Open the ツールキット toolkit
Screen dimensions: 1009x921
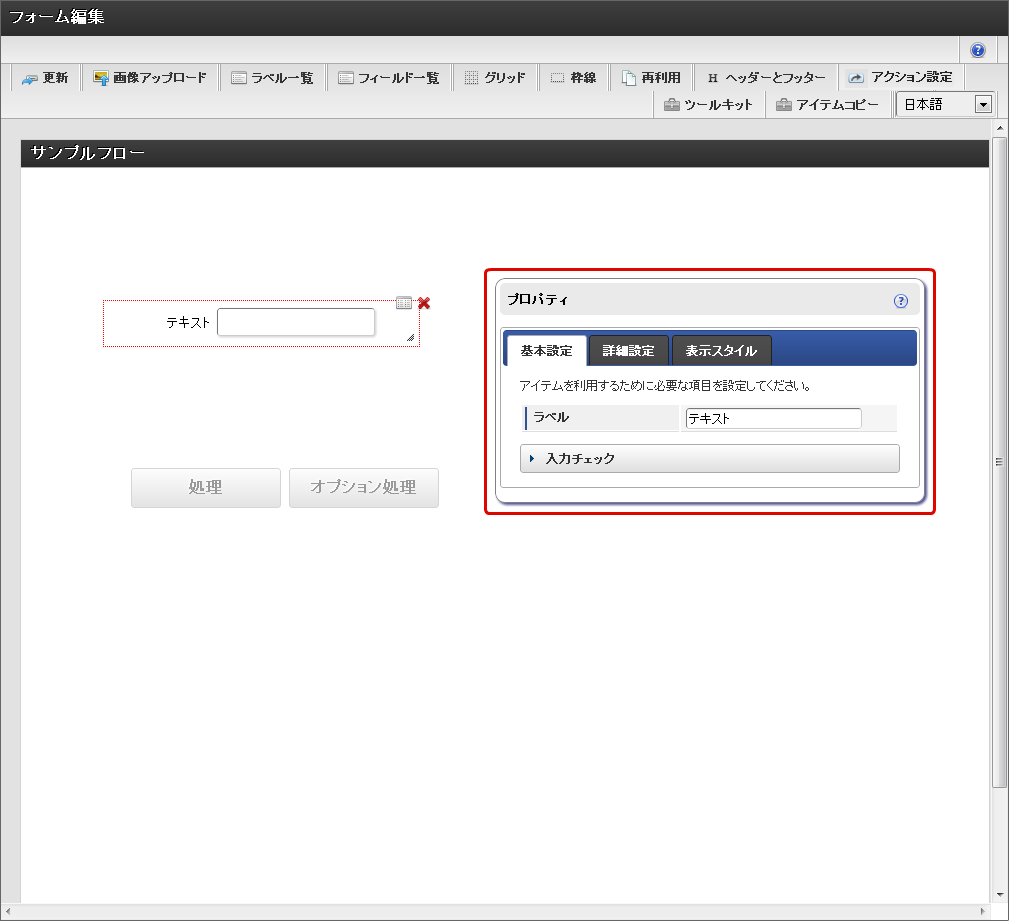click(708, 104)
